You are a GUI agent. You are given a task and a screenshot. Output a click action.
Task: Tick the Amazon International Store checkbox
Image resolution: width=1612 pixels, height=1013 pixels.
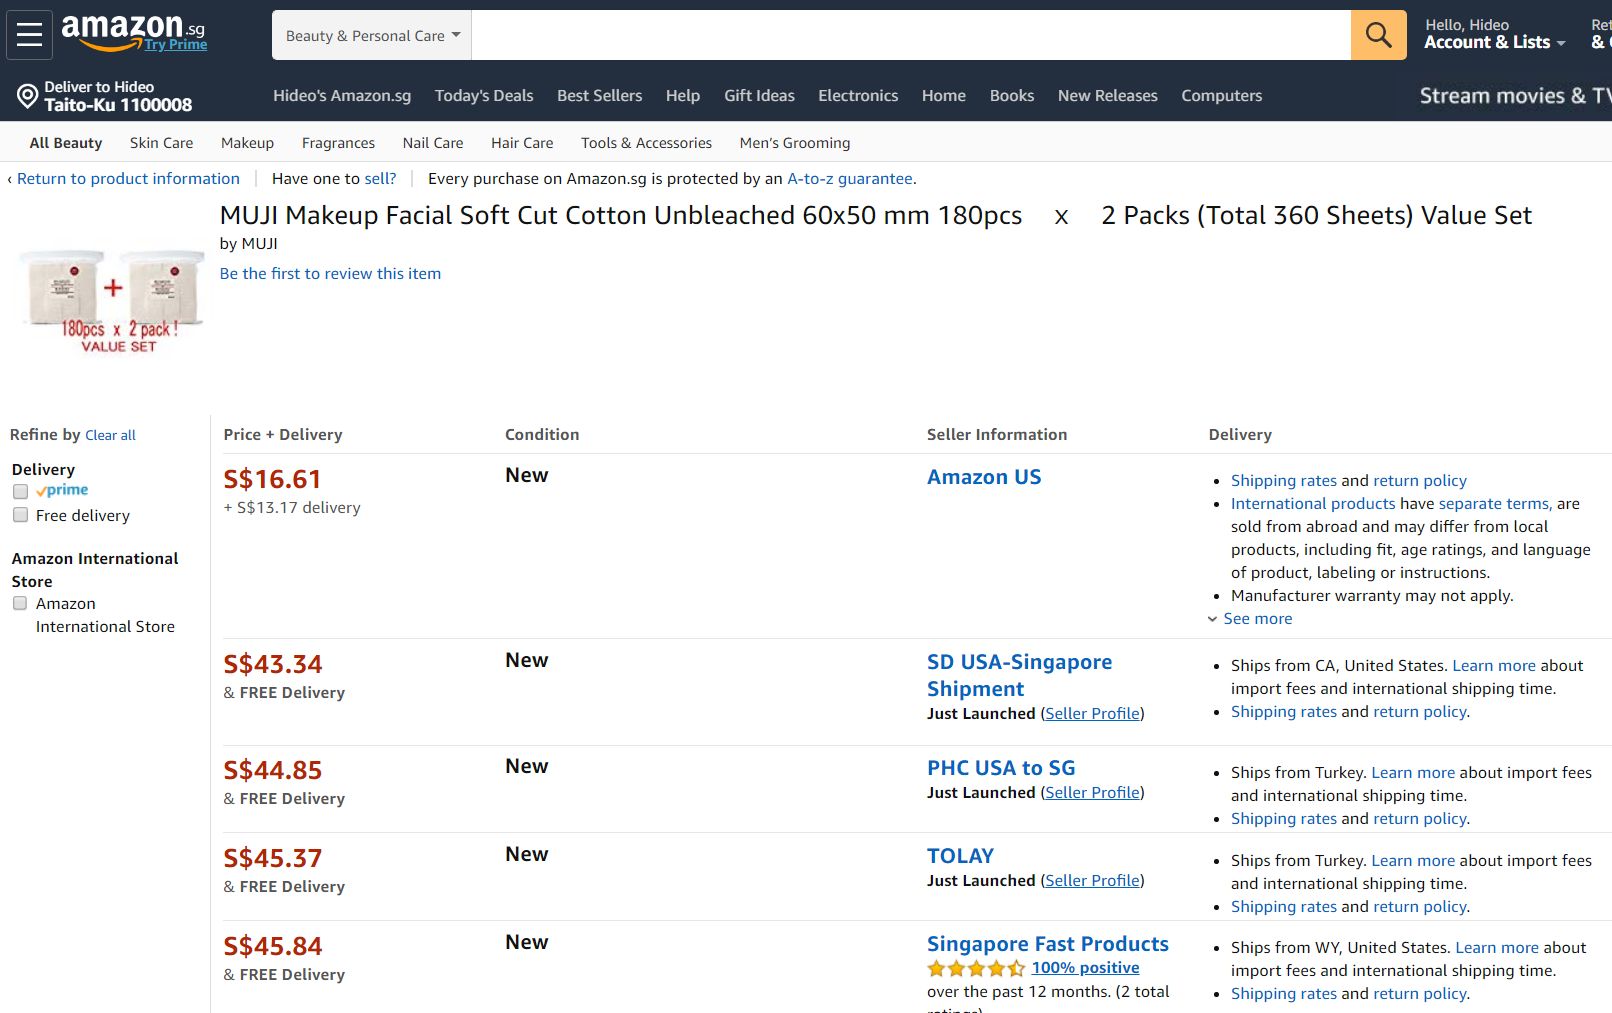click(x=20, y=603)
